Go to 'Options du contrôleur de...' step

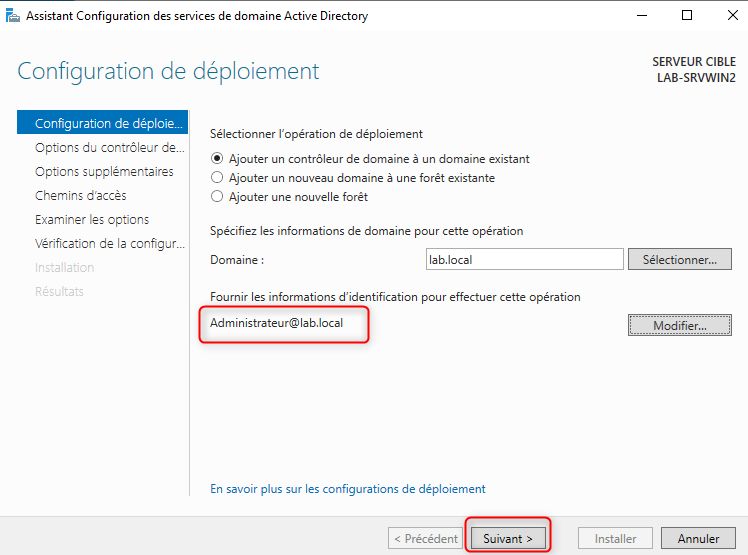[109, 147]
